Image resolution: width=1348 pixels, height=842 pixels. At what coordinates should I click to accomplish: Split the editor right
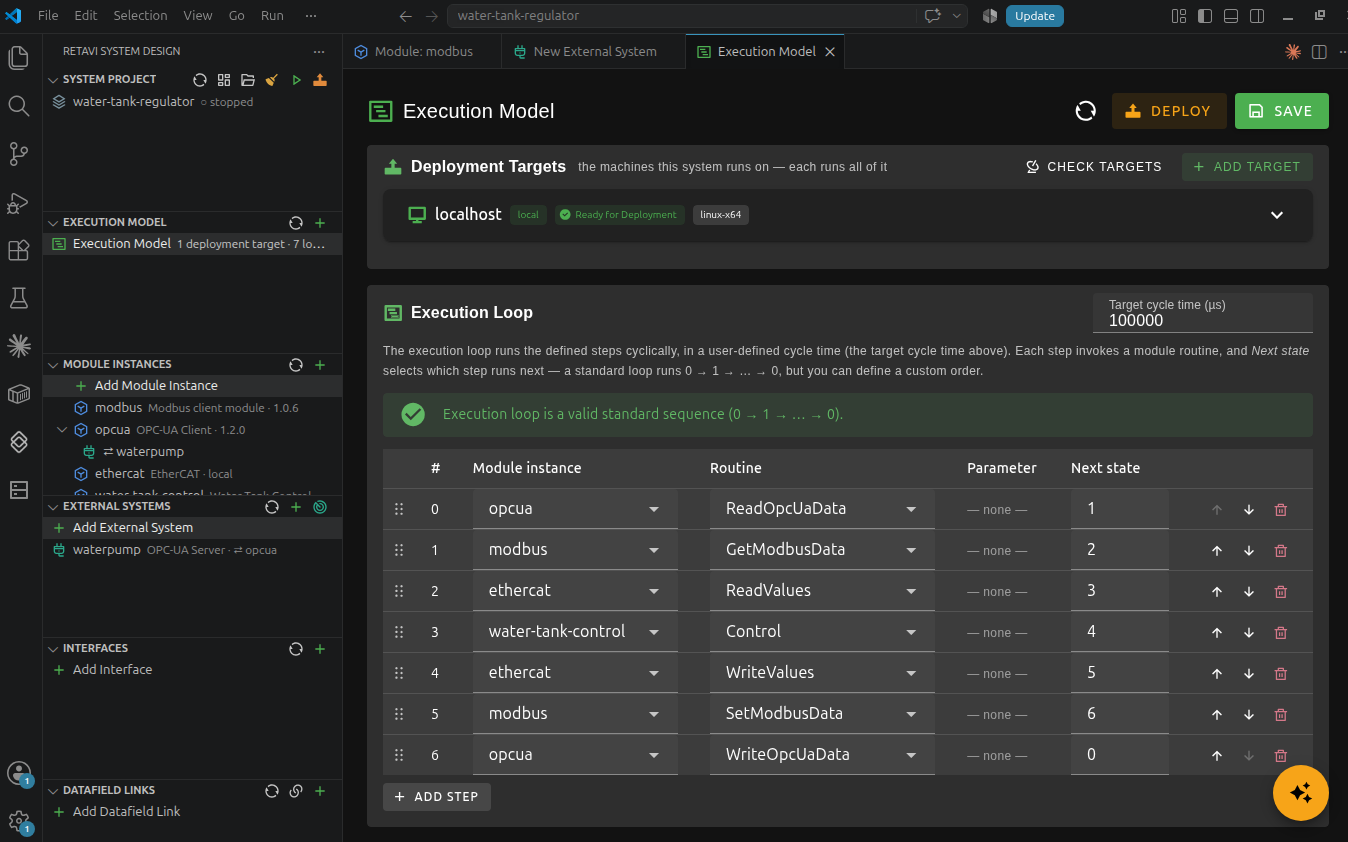pos(1319,52)
